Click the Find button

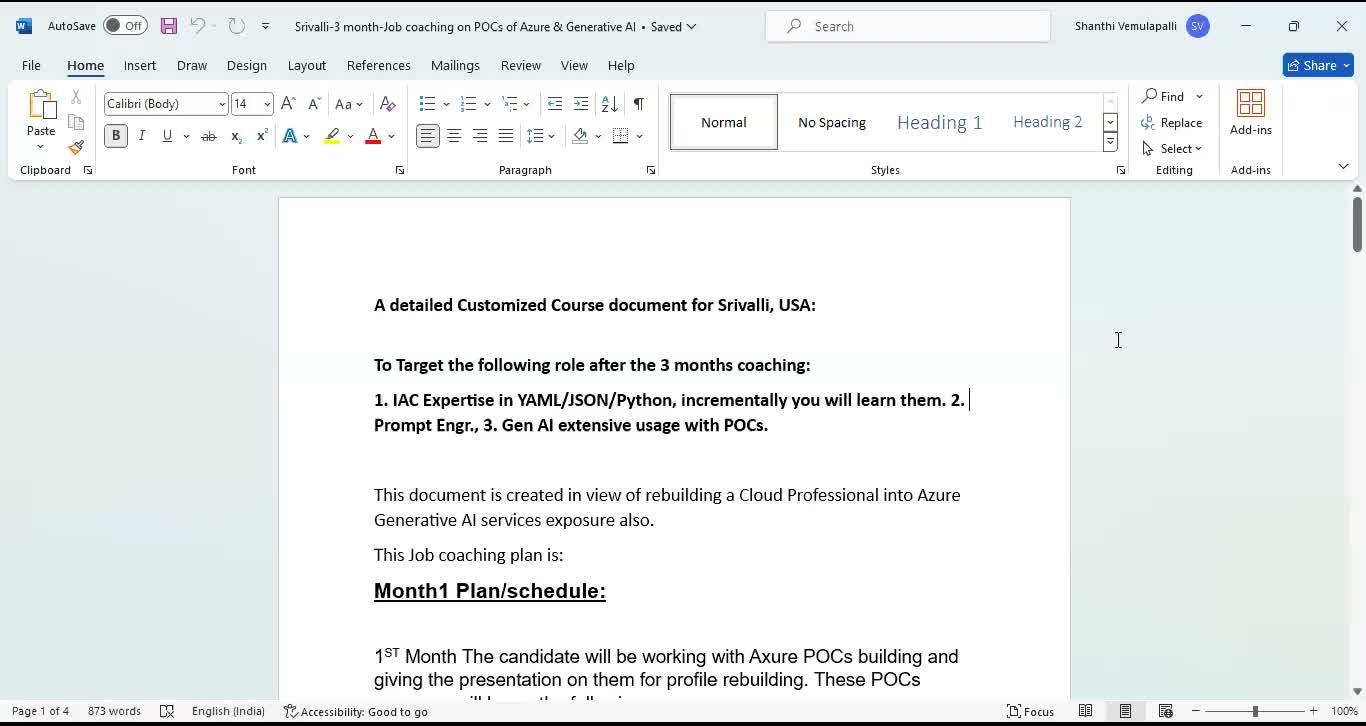(x=1164, y=96)
